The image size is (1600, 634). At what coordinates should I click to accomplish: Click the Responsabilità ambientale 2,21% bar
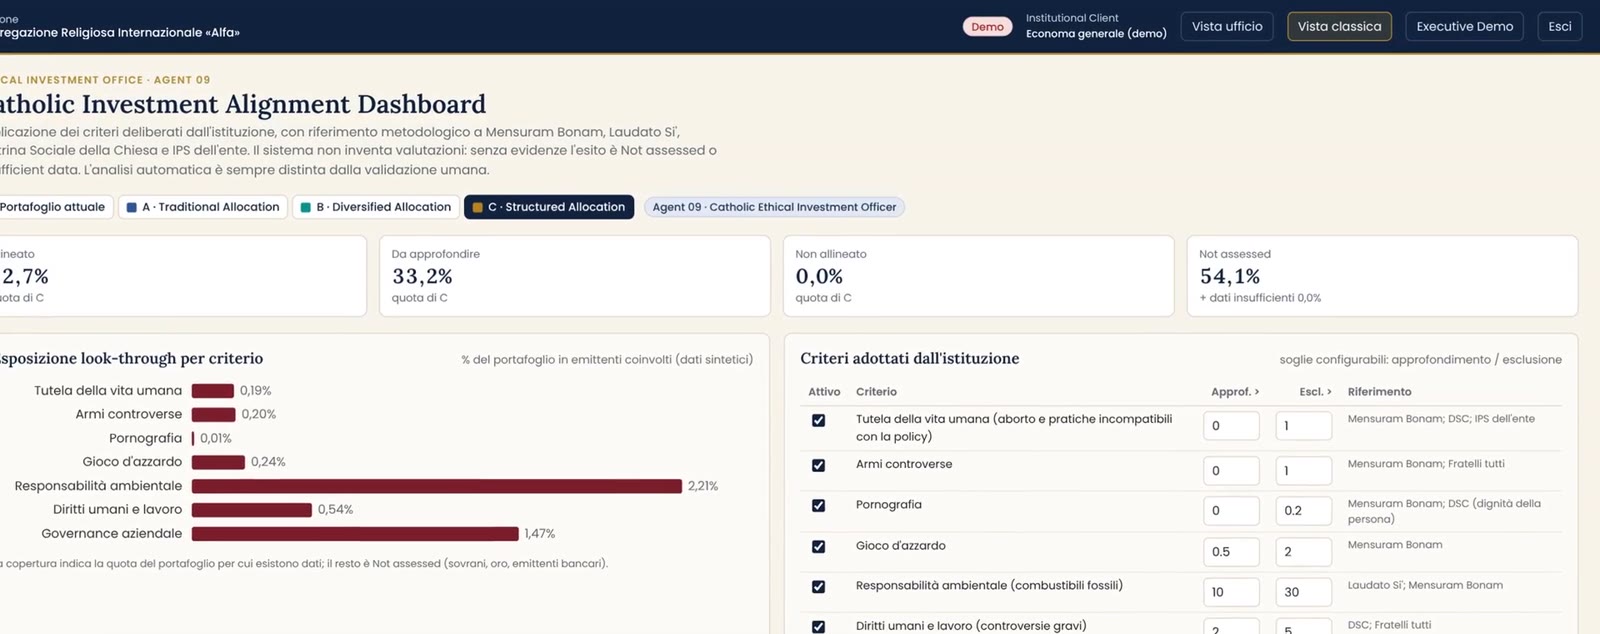[437, 486]
